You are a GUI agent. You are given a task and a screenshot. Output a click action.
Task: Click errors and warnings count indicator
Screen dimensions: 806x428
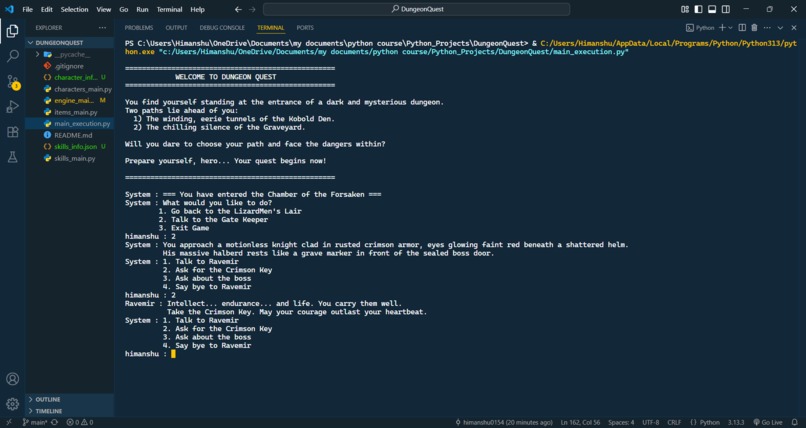(80, 422)
